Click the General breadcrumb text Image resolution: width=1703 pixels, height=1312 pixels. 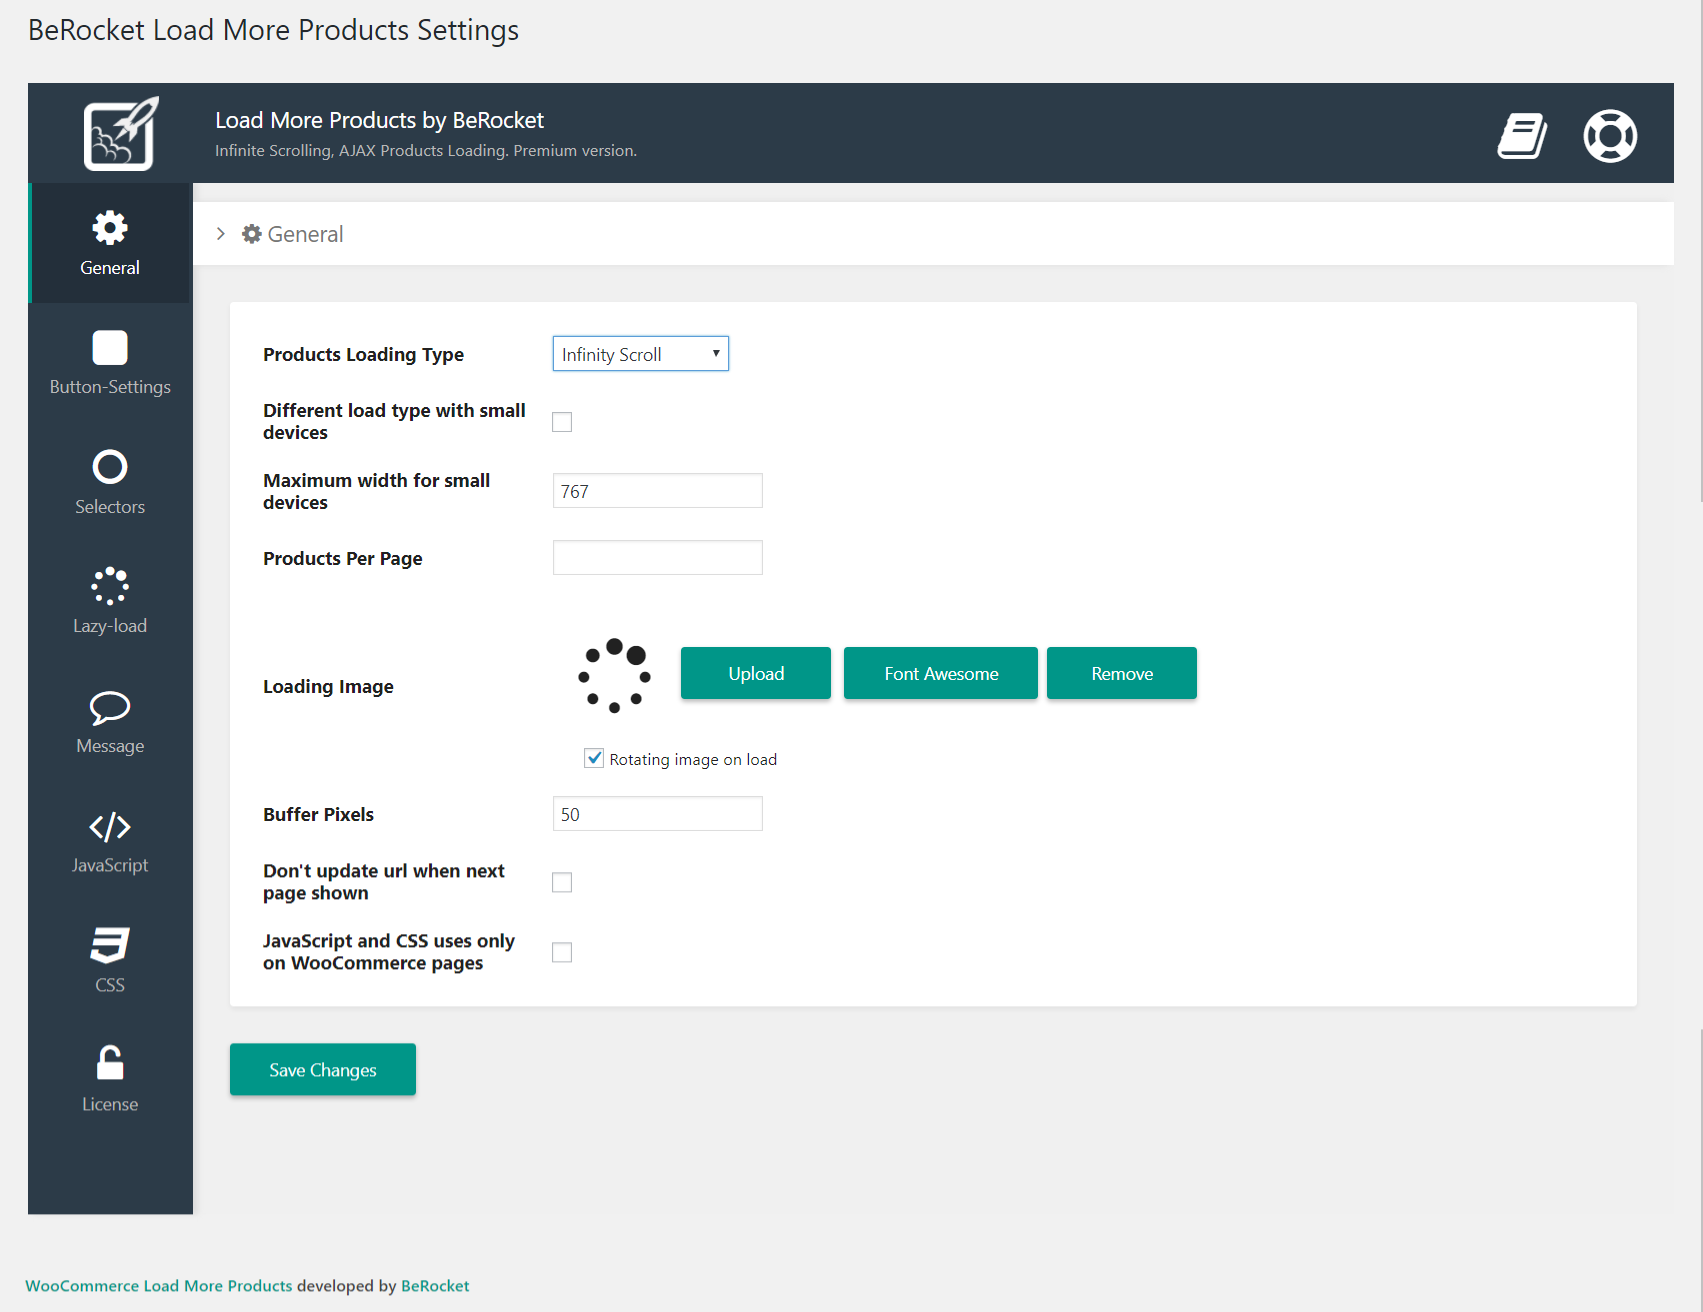(305, 234)
